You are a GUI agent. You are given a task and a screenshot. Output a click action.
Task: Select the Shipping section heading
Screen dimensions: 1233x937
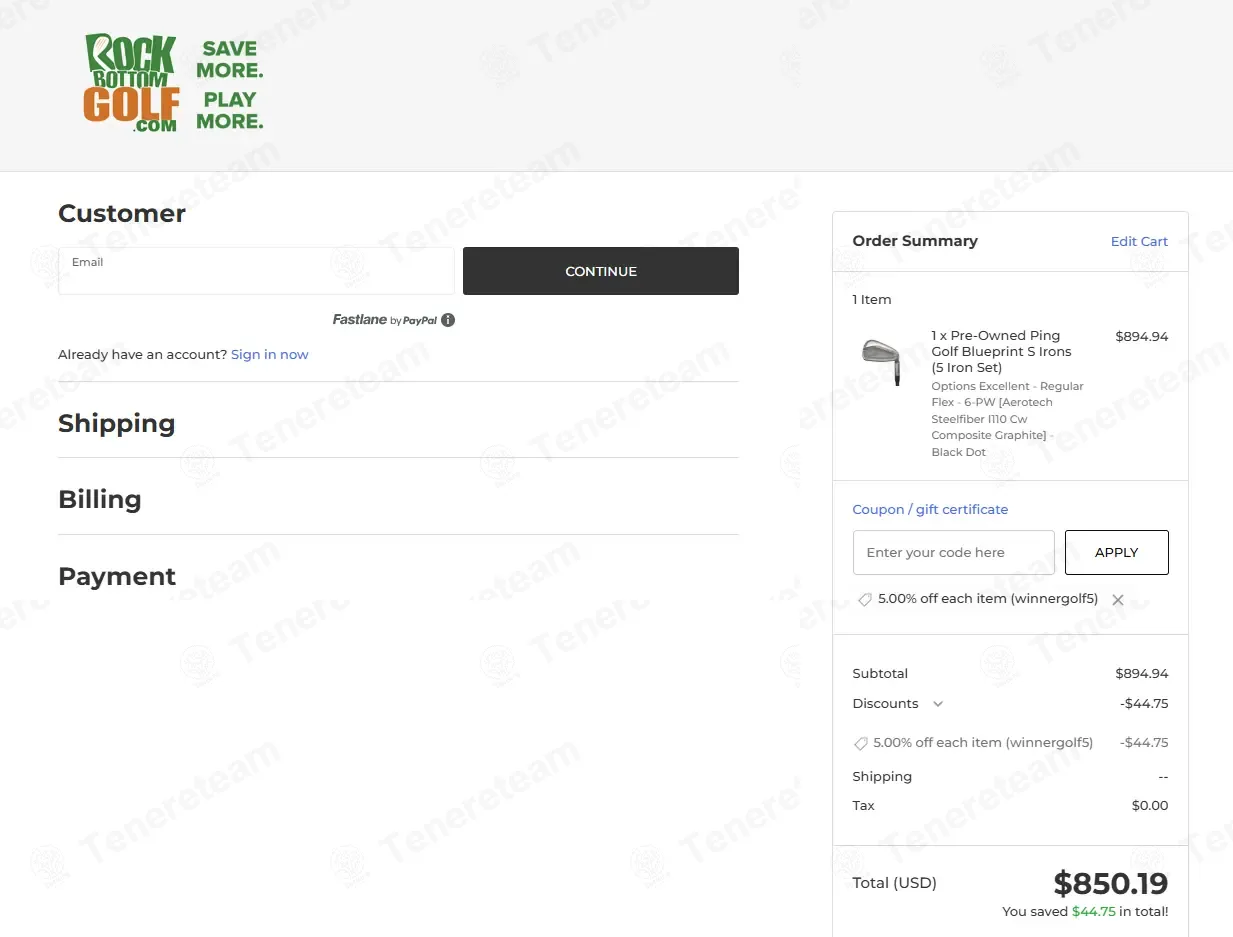(x=117, y=423)
